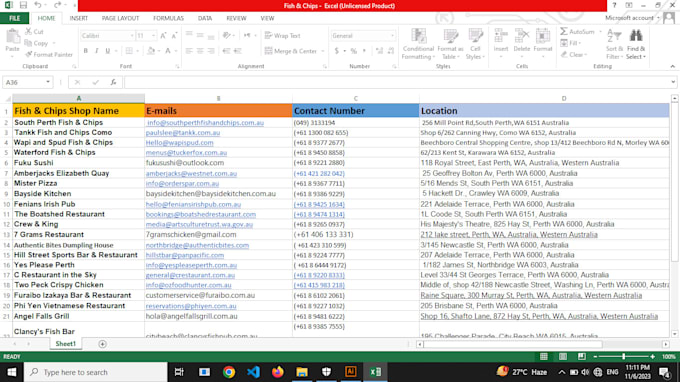680x382 pixels.
Task: Select the Format Painter tool
Action: pyautogui.click(x=49, y=55)
